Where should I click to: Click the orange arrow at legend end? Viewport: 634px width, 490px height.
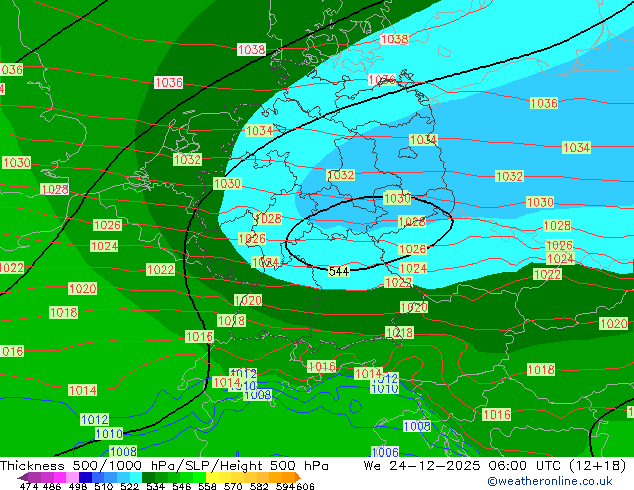coord(298,477)
